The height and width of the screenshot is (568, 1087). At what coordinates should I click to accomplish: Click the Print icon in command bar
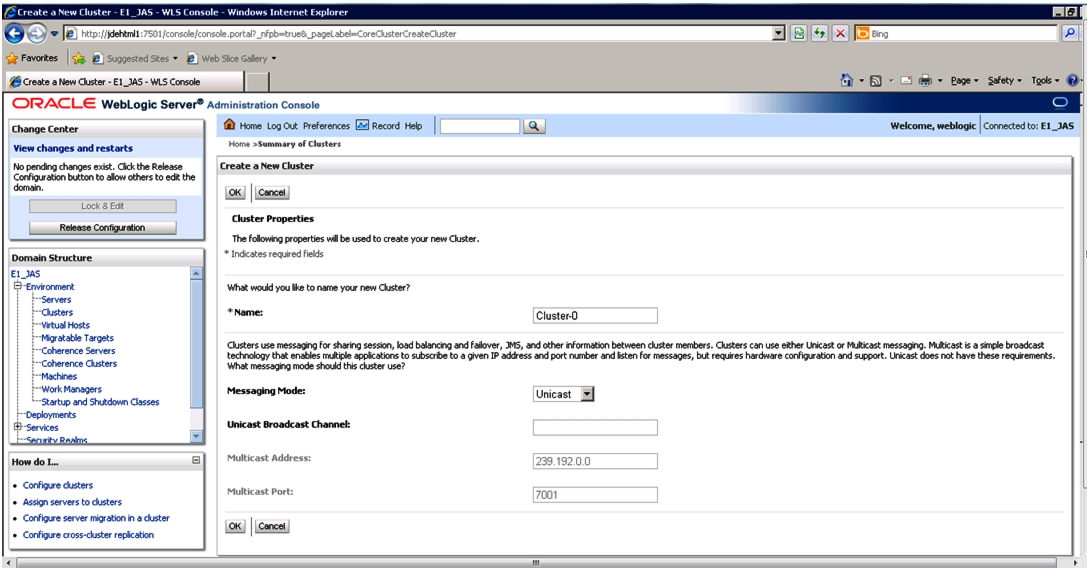click(925, 80)
